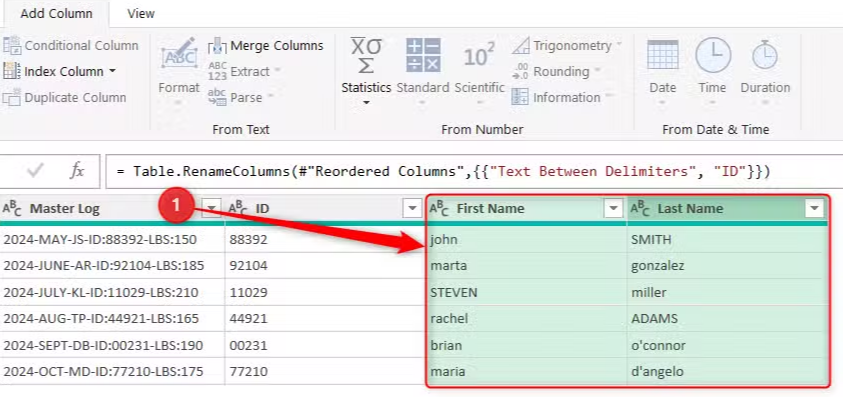
Task: Click the First Name data type icon
Action: pyautogui.click(x=439, y=209)
